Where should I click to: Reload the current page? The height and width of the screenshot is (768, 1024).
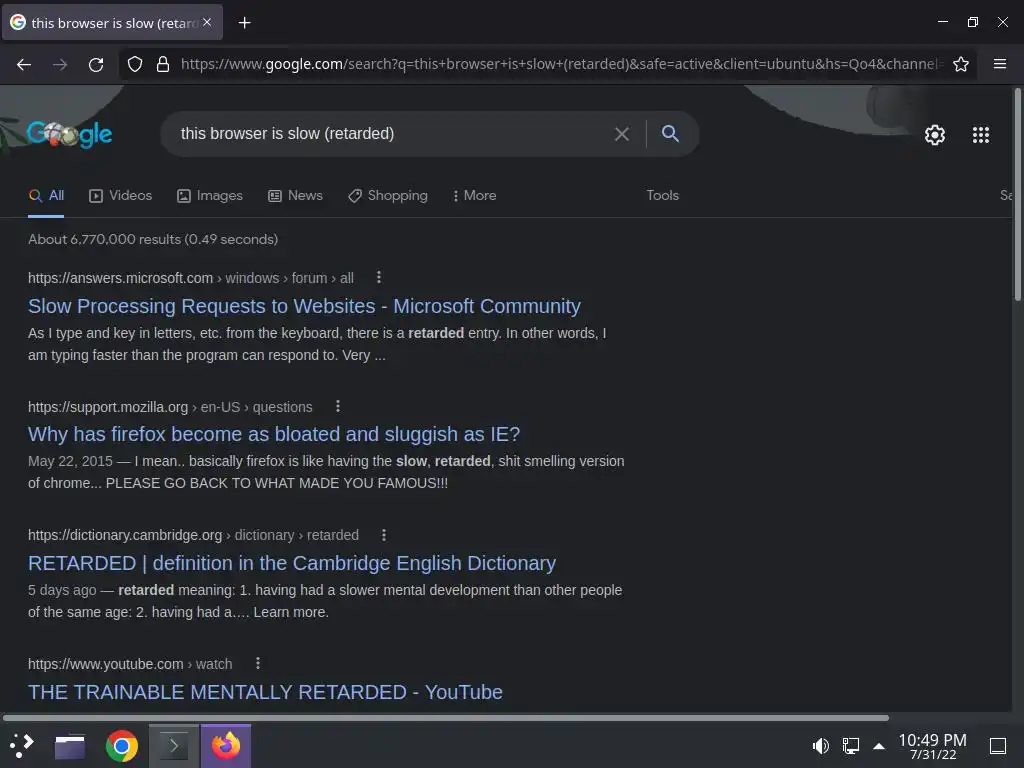tap(96, 64)
